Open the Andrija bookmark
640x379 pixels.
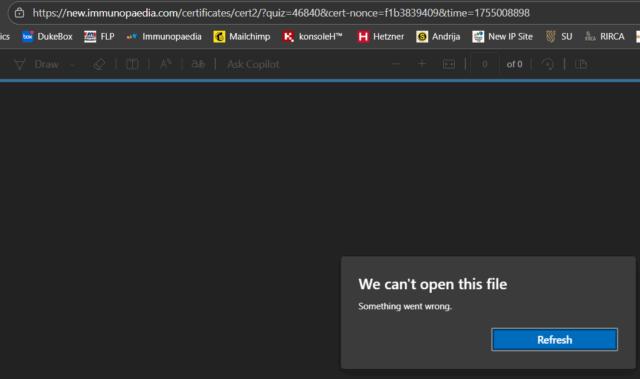pos(438,37)
